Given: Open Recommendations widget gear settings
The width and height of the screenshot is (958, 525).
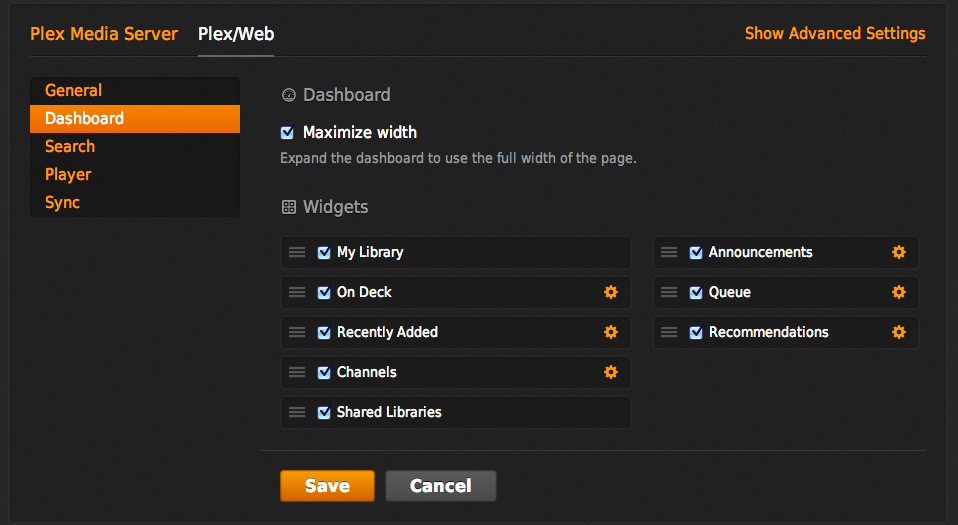Looking at the screenshot, I should pyautogui.click(x=899, y=332).
